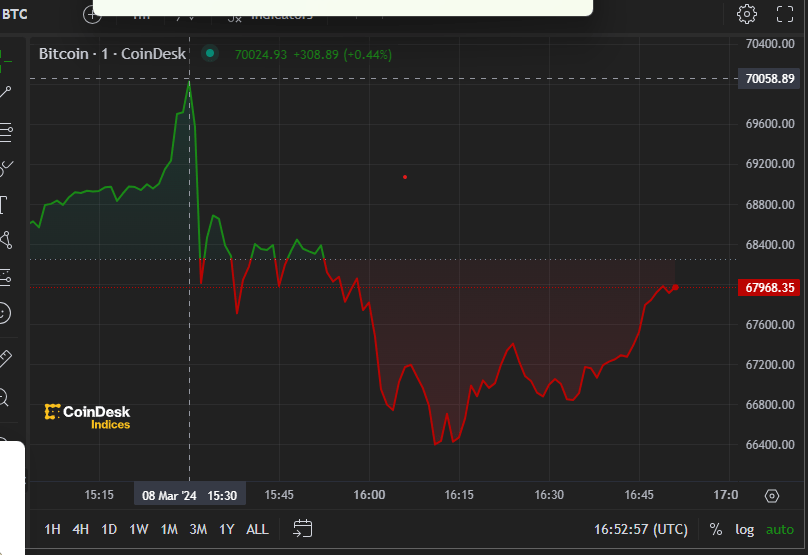Open the go to date calendar
Image resolution: width=808 pixels, height=555 pixels.
(x=304, y=529)
